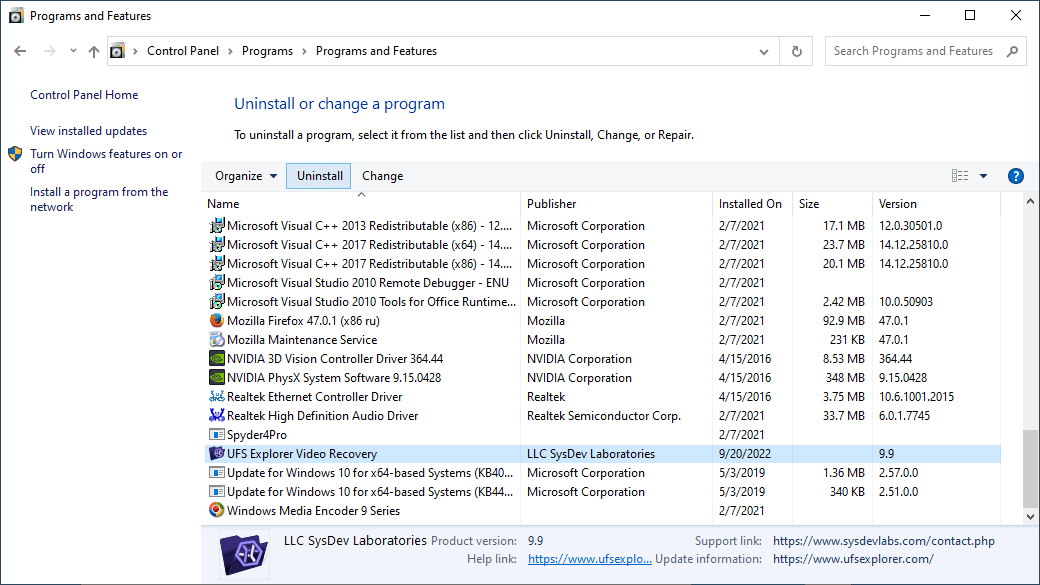Click the search magnifier icon

click(x=1012, y=51)
